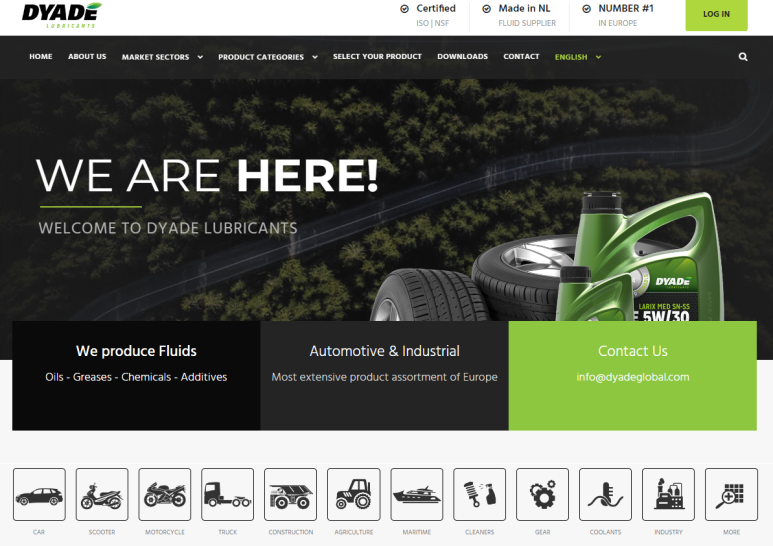Open the Scooter category icon
Screen dimensions: 773x546
pyautogui.click(x=102, y=494)
